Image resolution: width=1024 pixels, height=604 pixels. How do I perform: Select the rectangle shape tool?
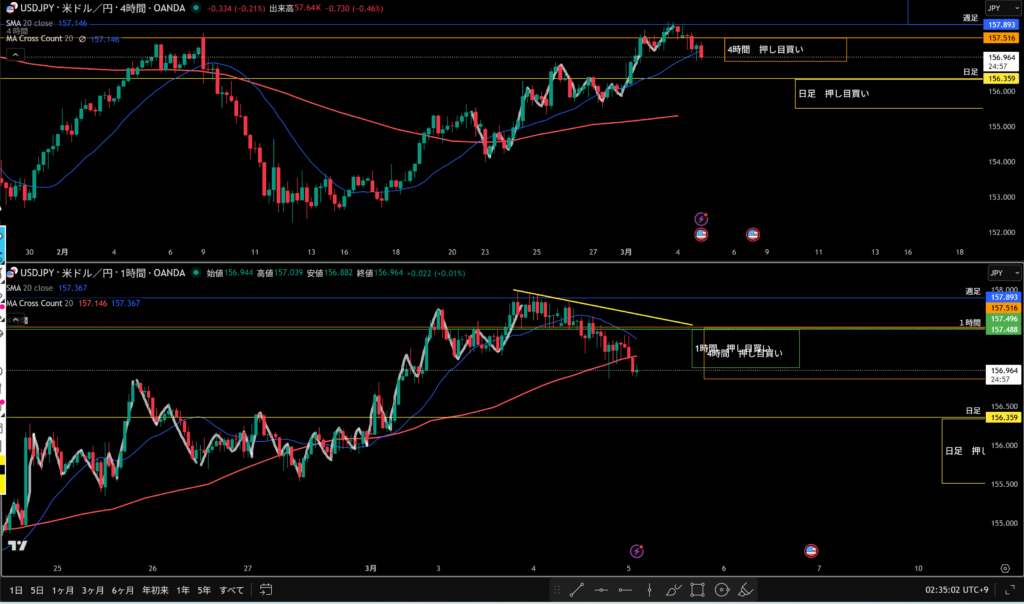(x=698, y=590)
